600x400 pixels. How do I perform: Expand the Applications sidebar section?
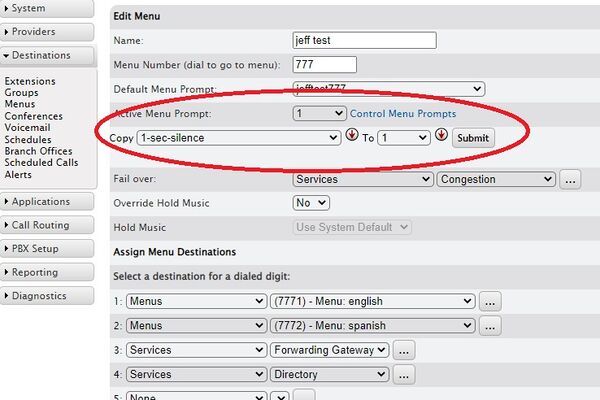(x=48, y=202)
